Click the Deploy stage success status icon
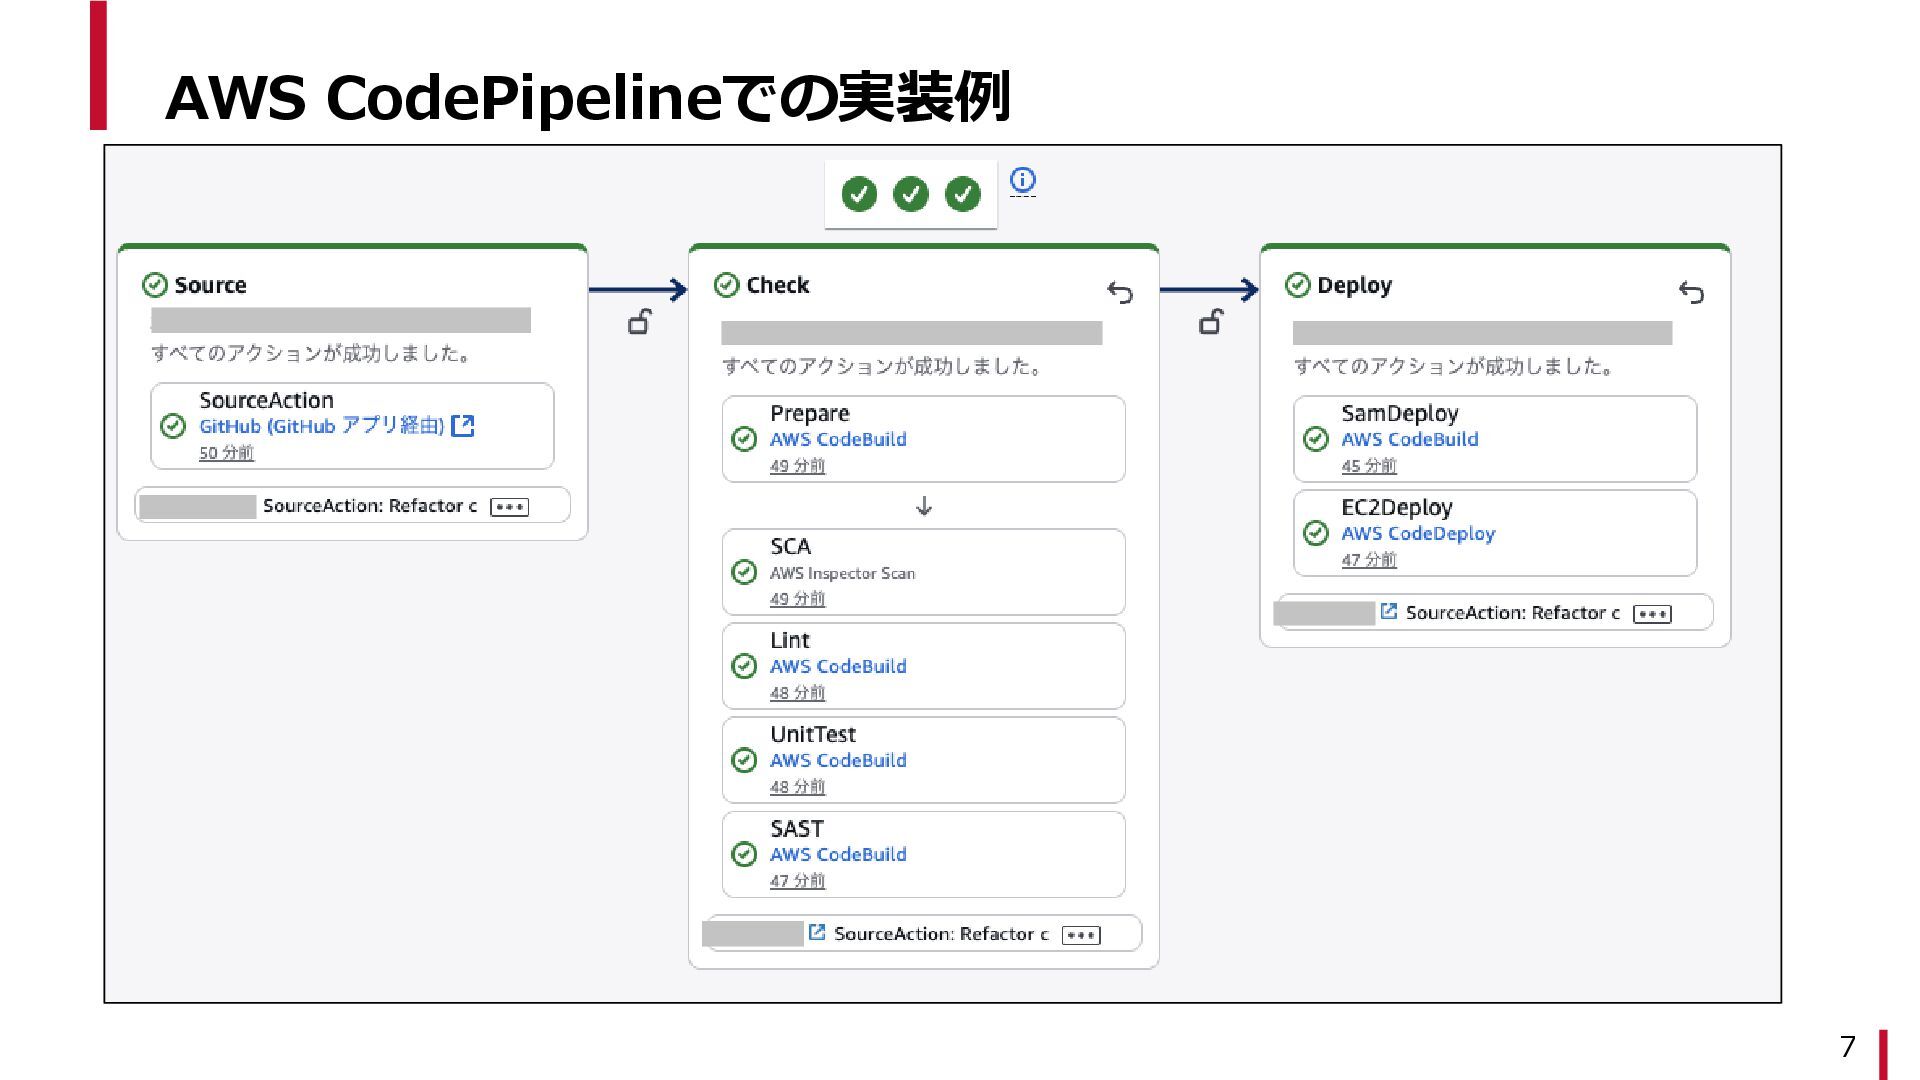 [x=1298, y=285]
